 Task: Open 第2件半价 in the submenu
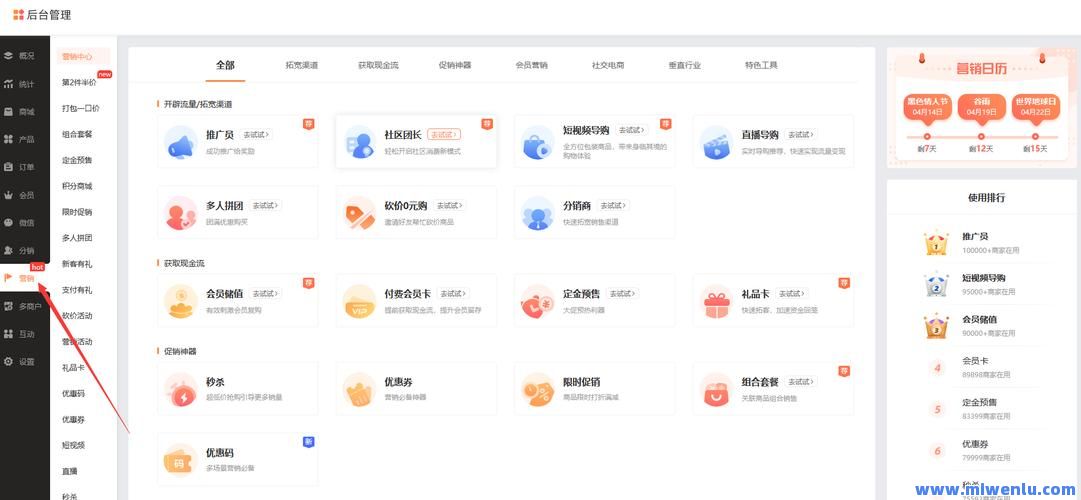79,82
